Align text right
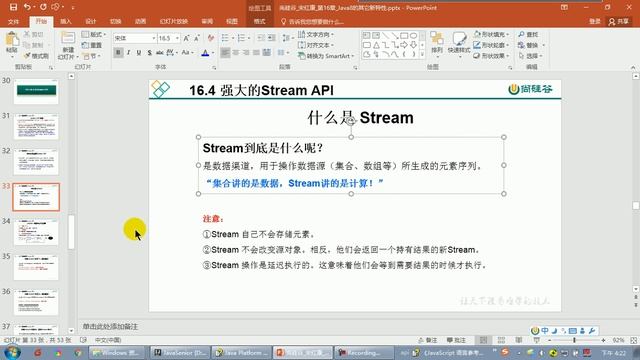 click(246, 53)
